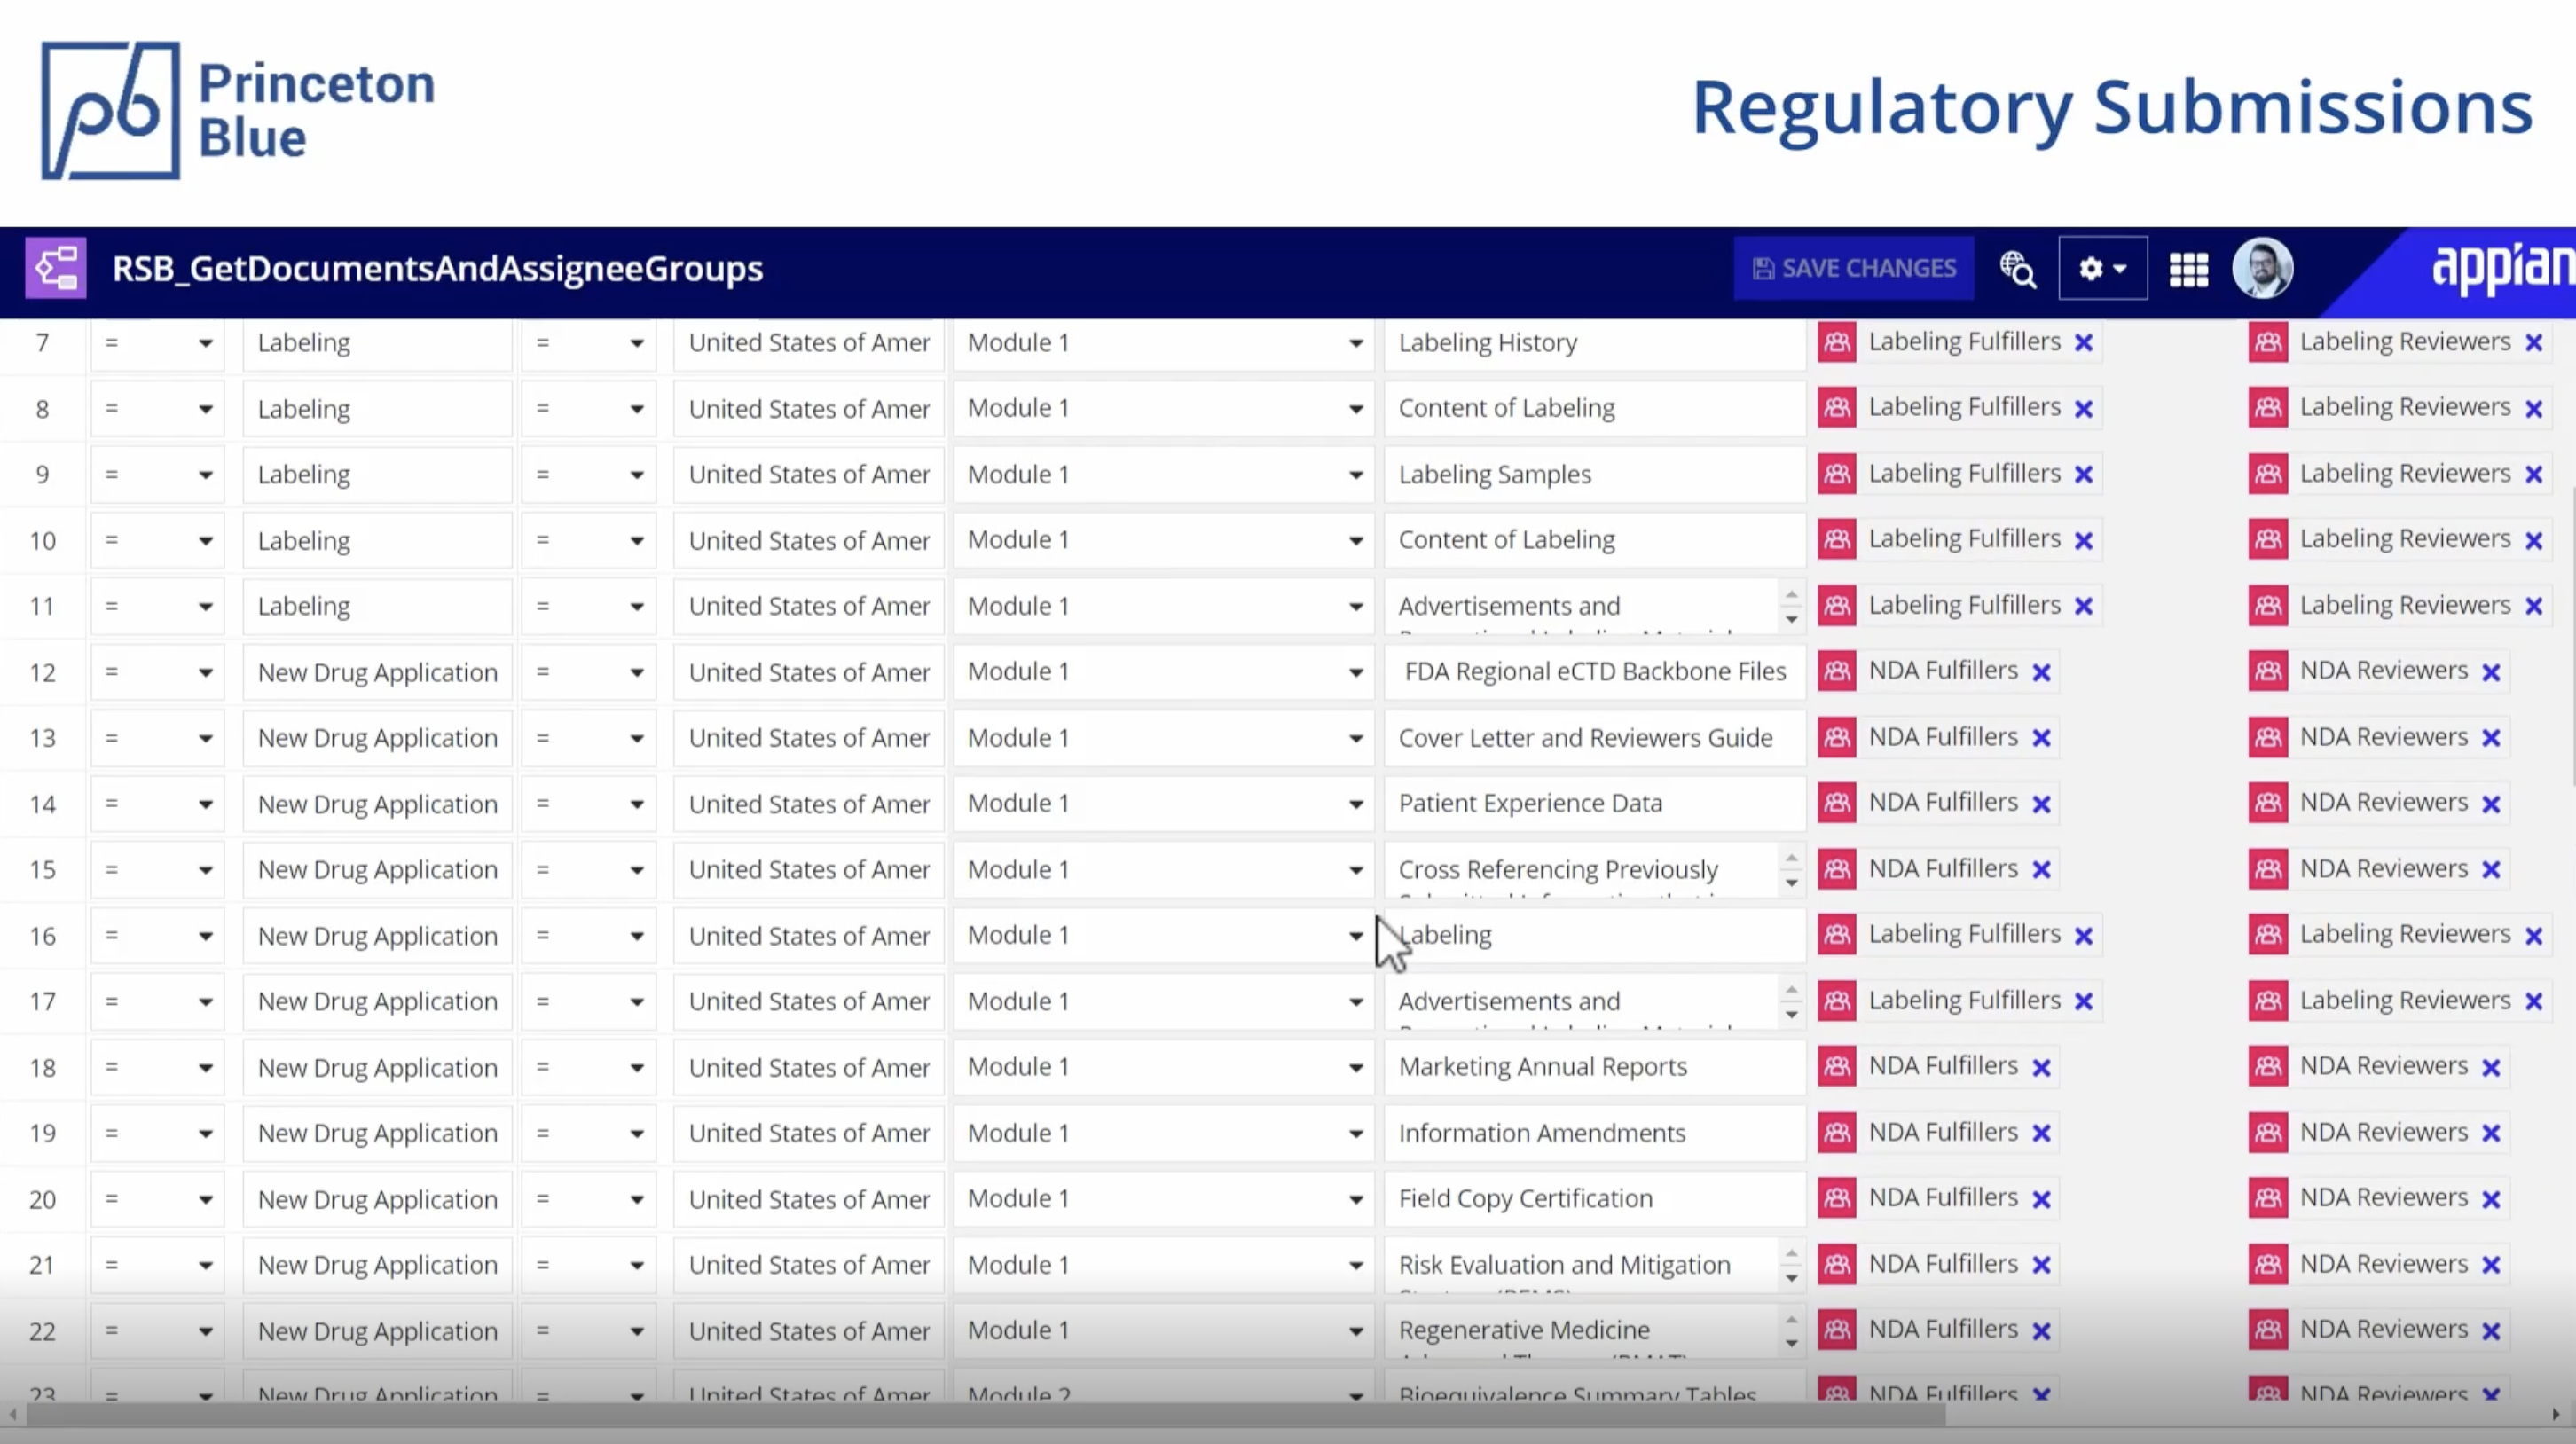
Task: Click the user profile avatar
Action: [x=2262, y=268]
